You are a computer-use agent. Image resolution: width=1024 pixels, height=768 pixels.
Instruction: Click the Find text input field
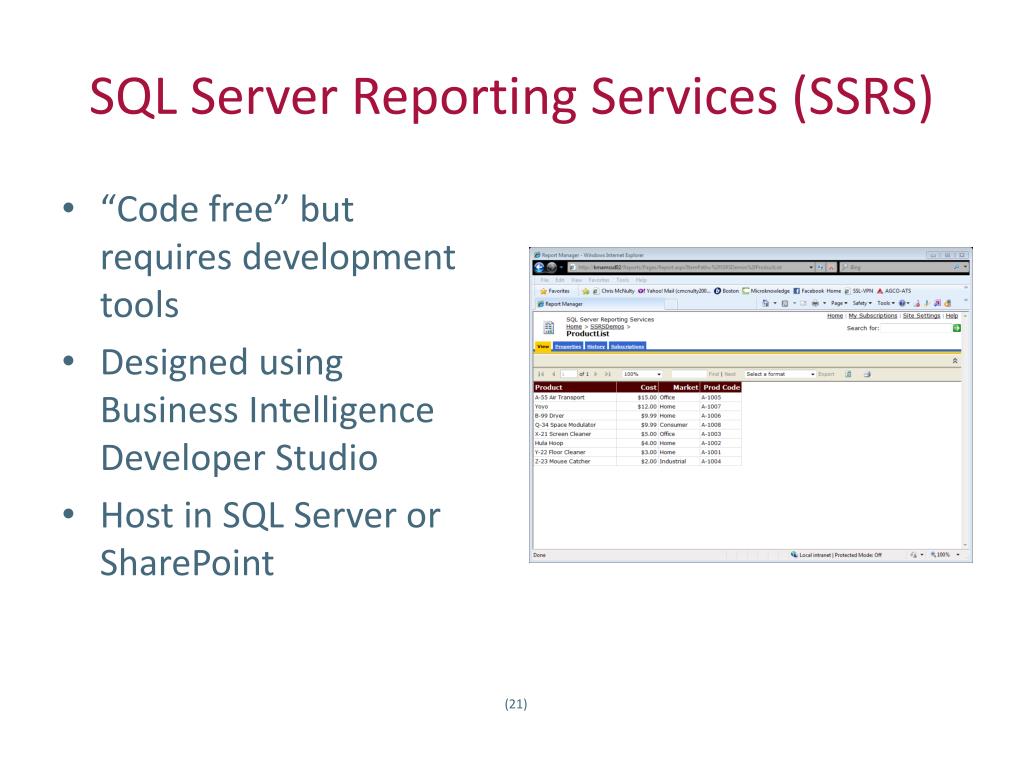point(688,374)
